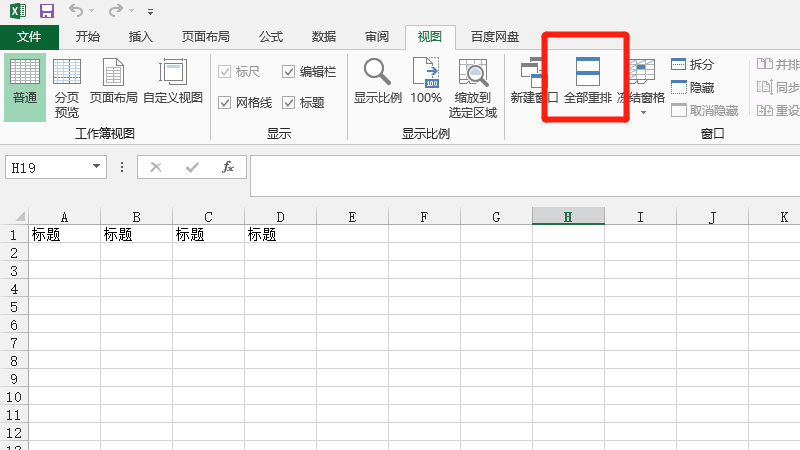The height and width of the screenshot is (450, 800).
Task: Expand the 冻结窗格 freeze panes dropdown
Action: click(642, 110)
